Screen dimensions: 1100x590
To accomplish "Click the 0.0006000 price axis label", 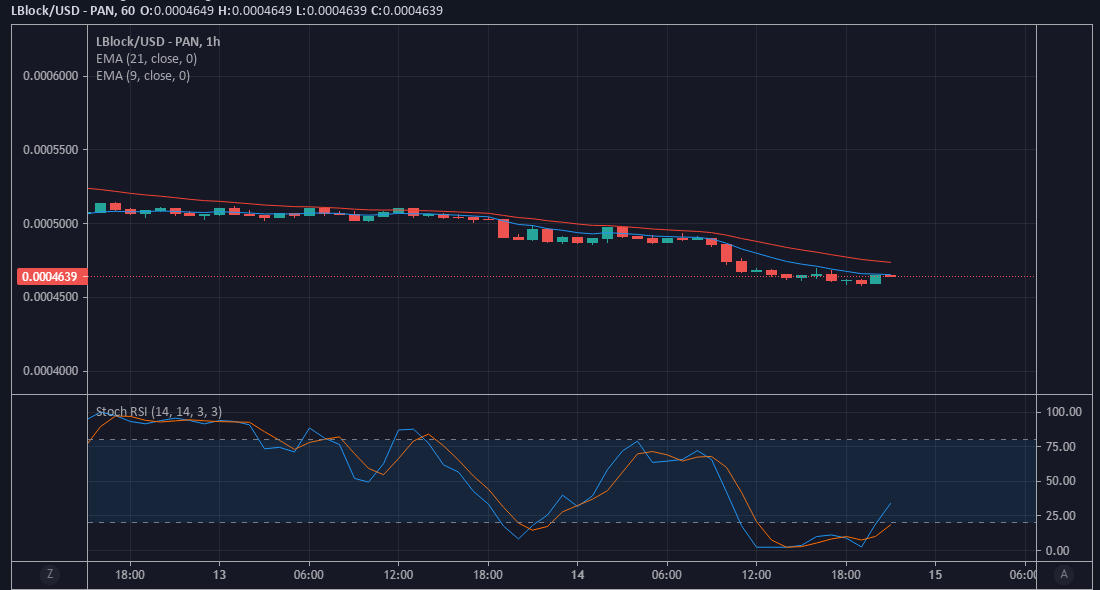I will (51, 76).
